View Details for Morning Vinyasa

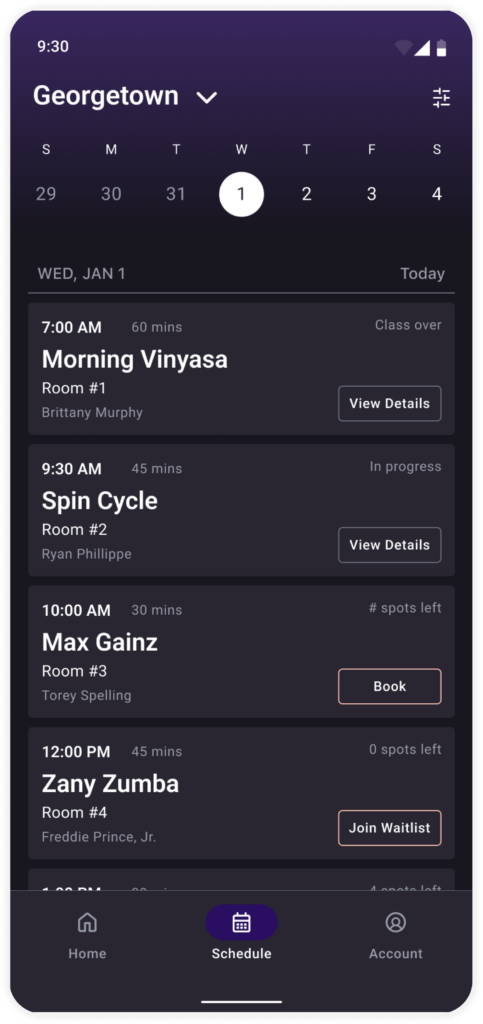click(x=390, y=404)
